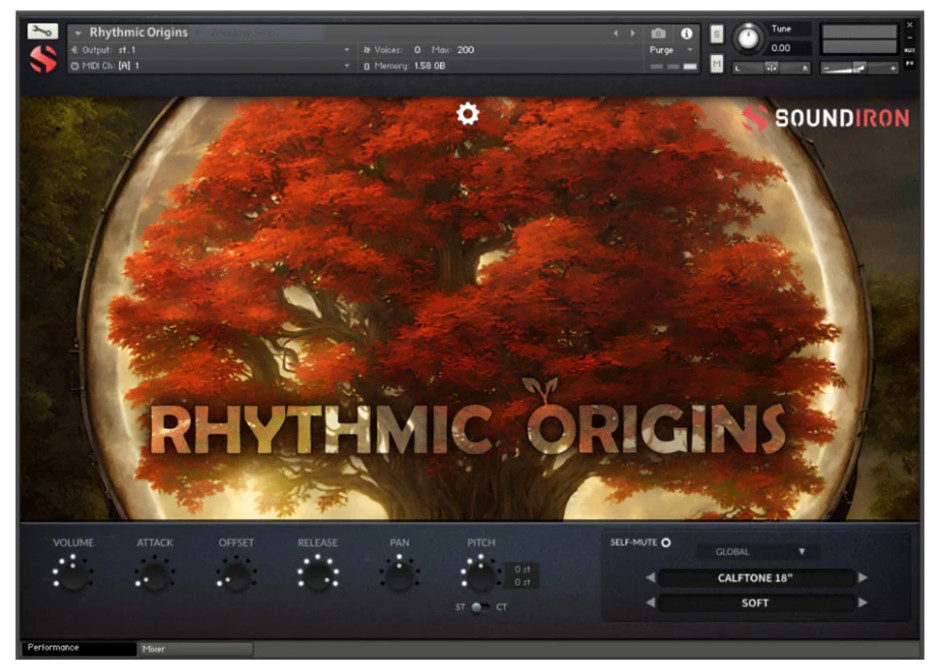Click the minus sign on the volume slider

pos(826,69)
